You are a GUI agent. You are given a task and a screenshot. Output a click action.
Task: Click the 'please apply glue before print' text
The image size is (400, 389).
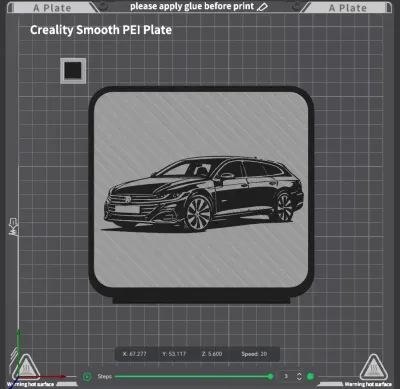[x=192, y=6]
